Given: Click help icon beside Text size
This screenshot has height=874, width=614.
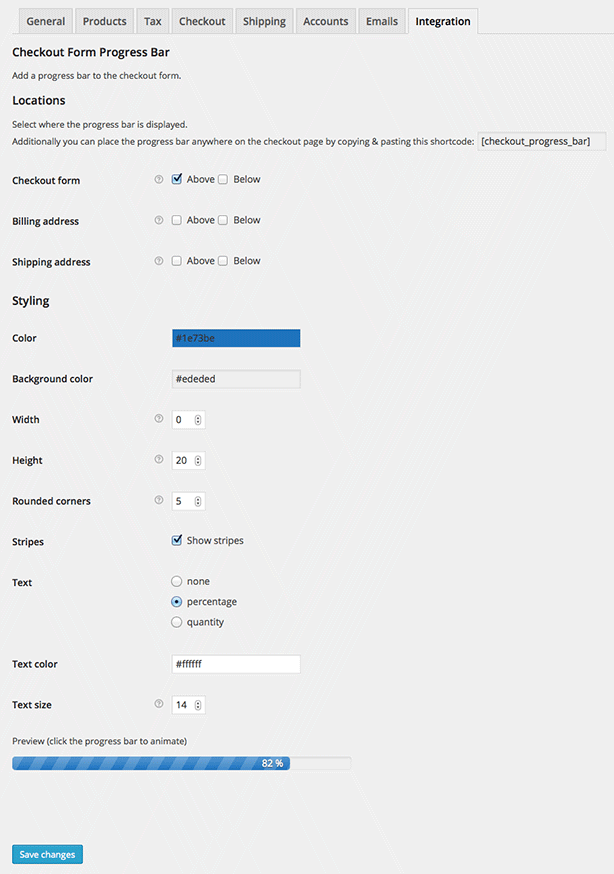Looking at the screenshot, I should click(x=158, y=704).
